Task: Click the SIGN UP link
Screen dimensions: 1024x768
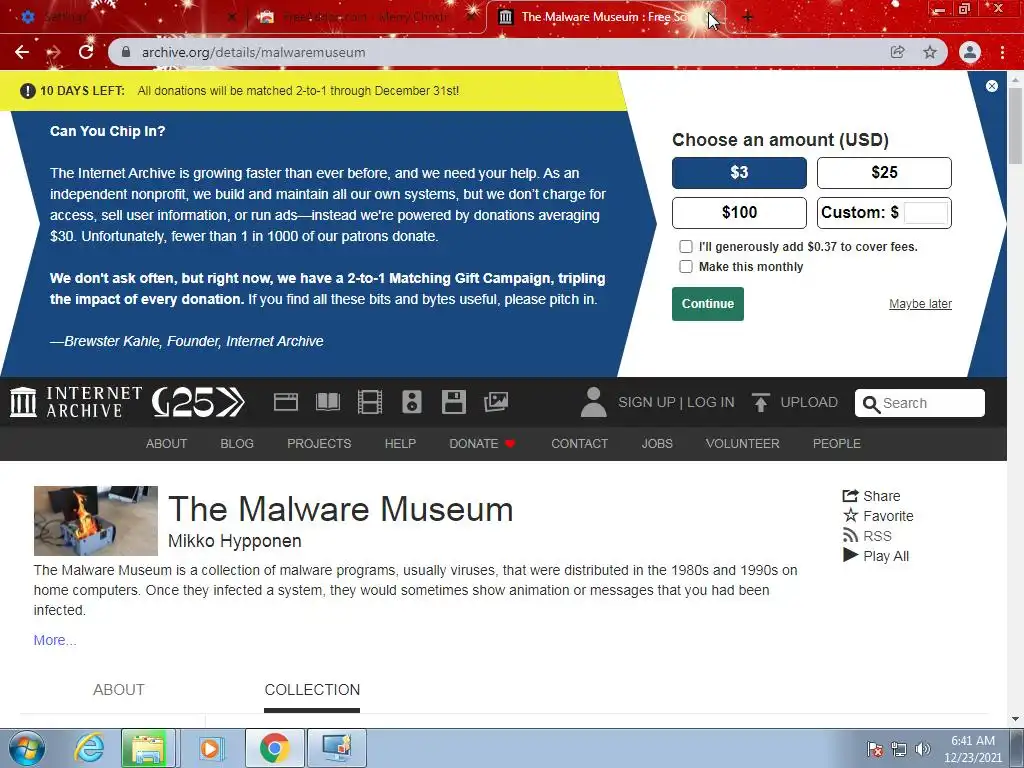Action: [647, 402]
